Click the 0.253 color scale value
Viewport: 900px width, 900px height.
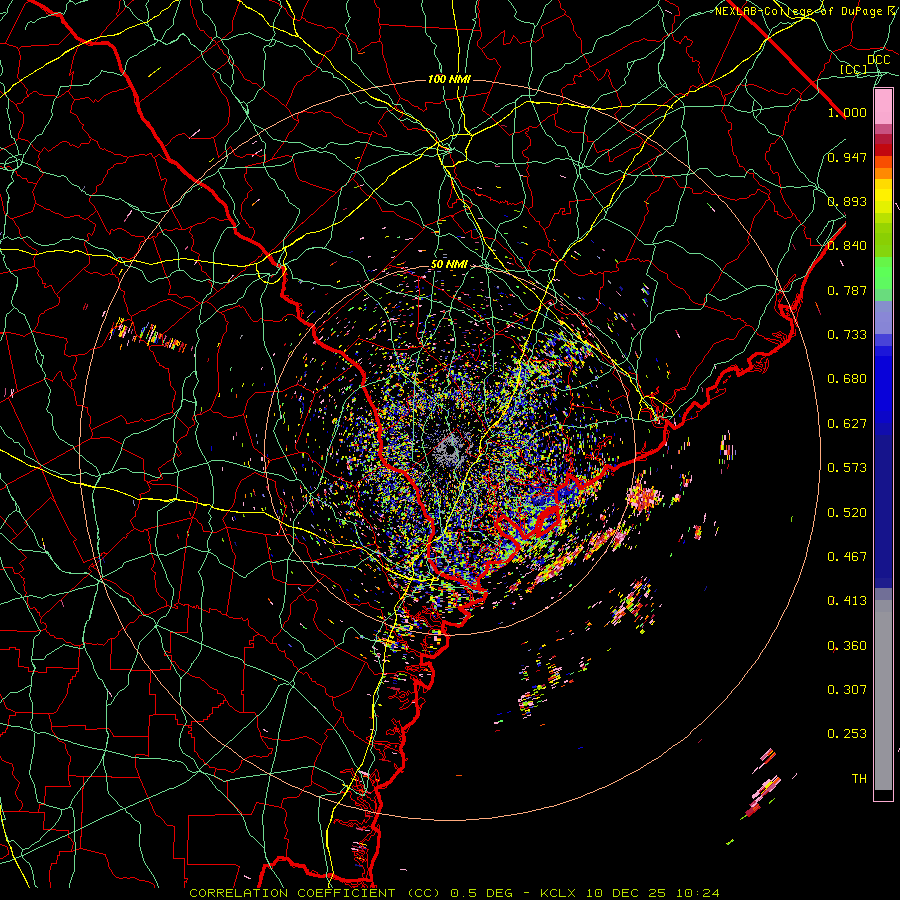point(847,734)
